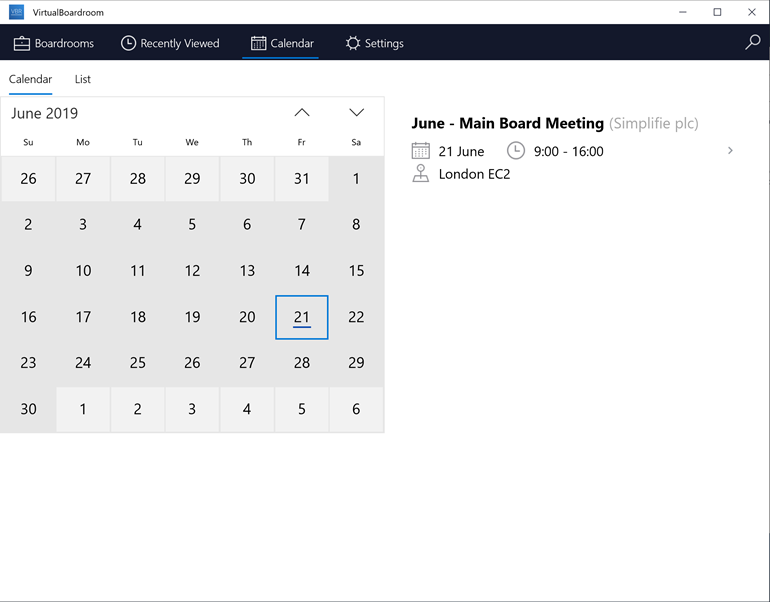Click the meeting date calendar icon
This screenshot has width=770, height=602.
point(420,151)
